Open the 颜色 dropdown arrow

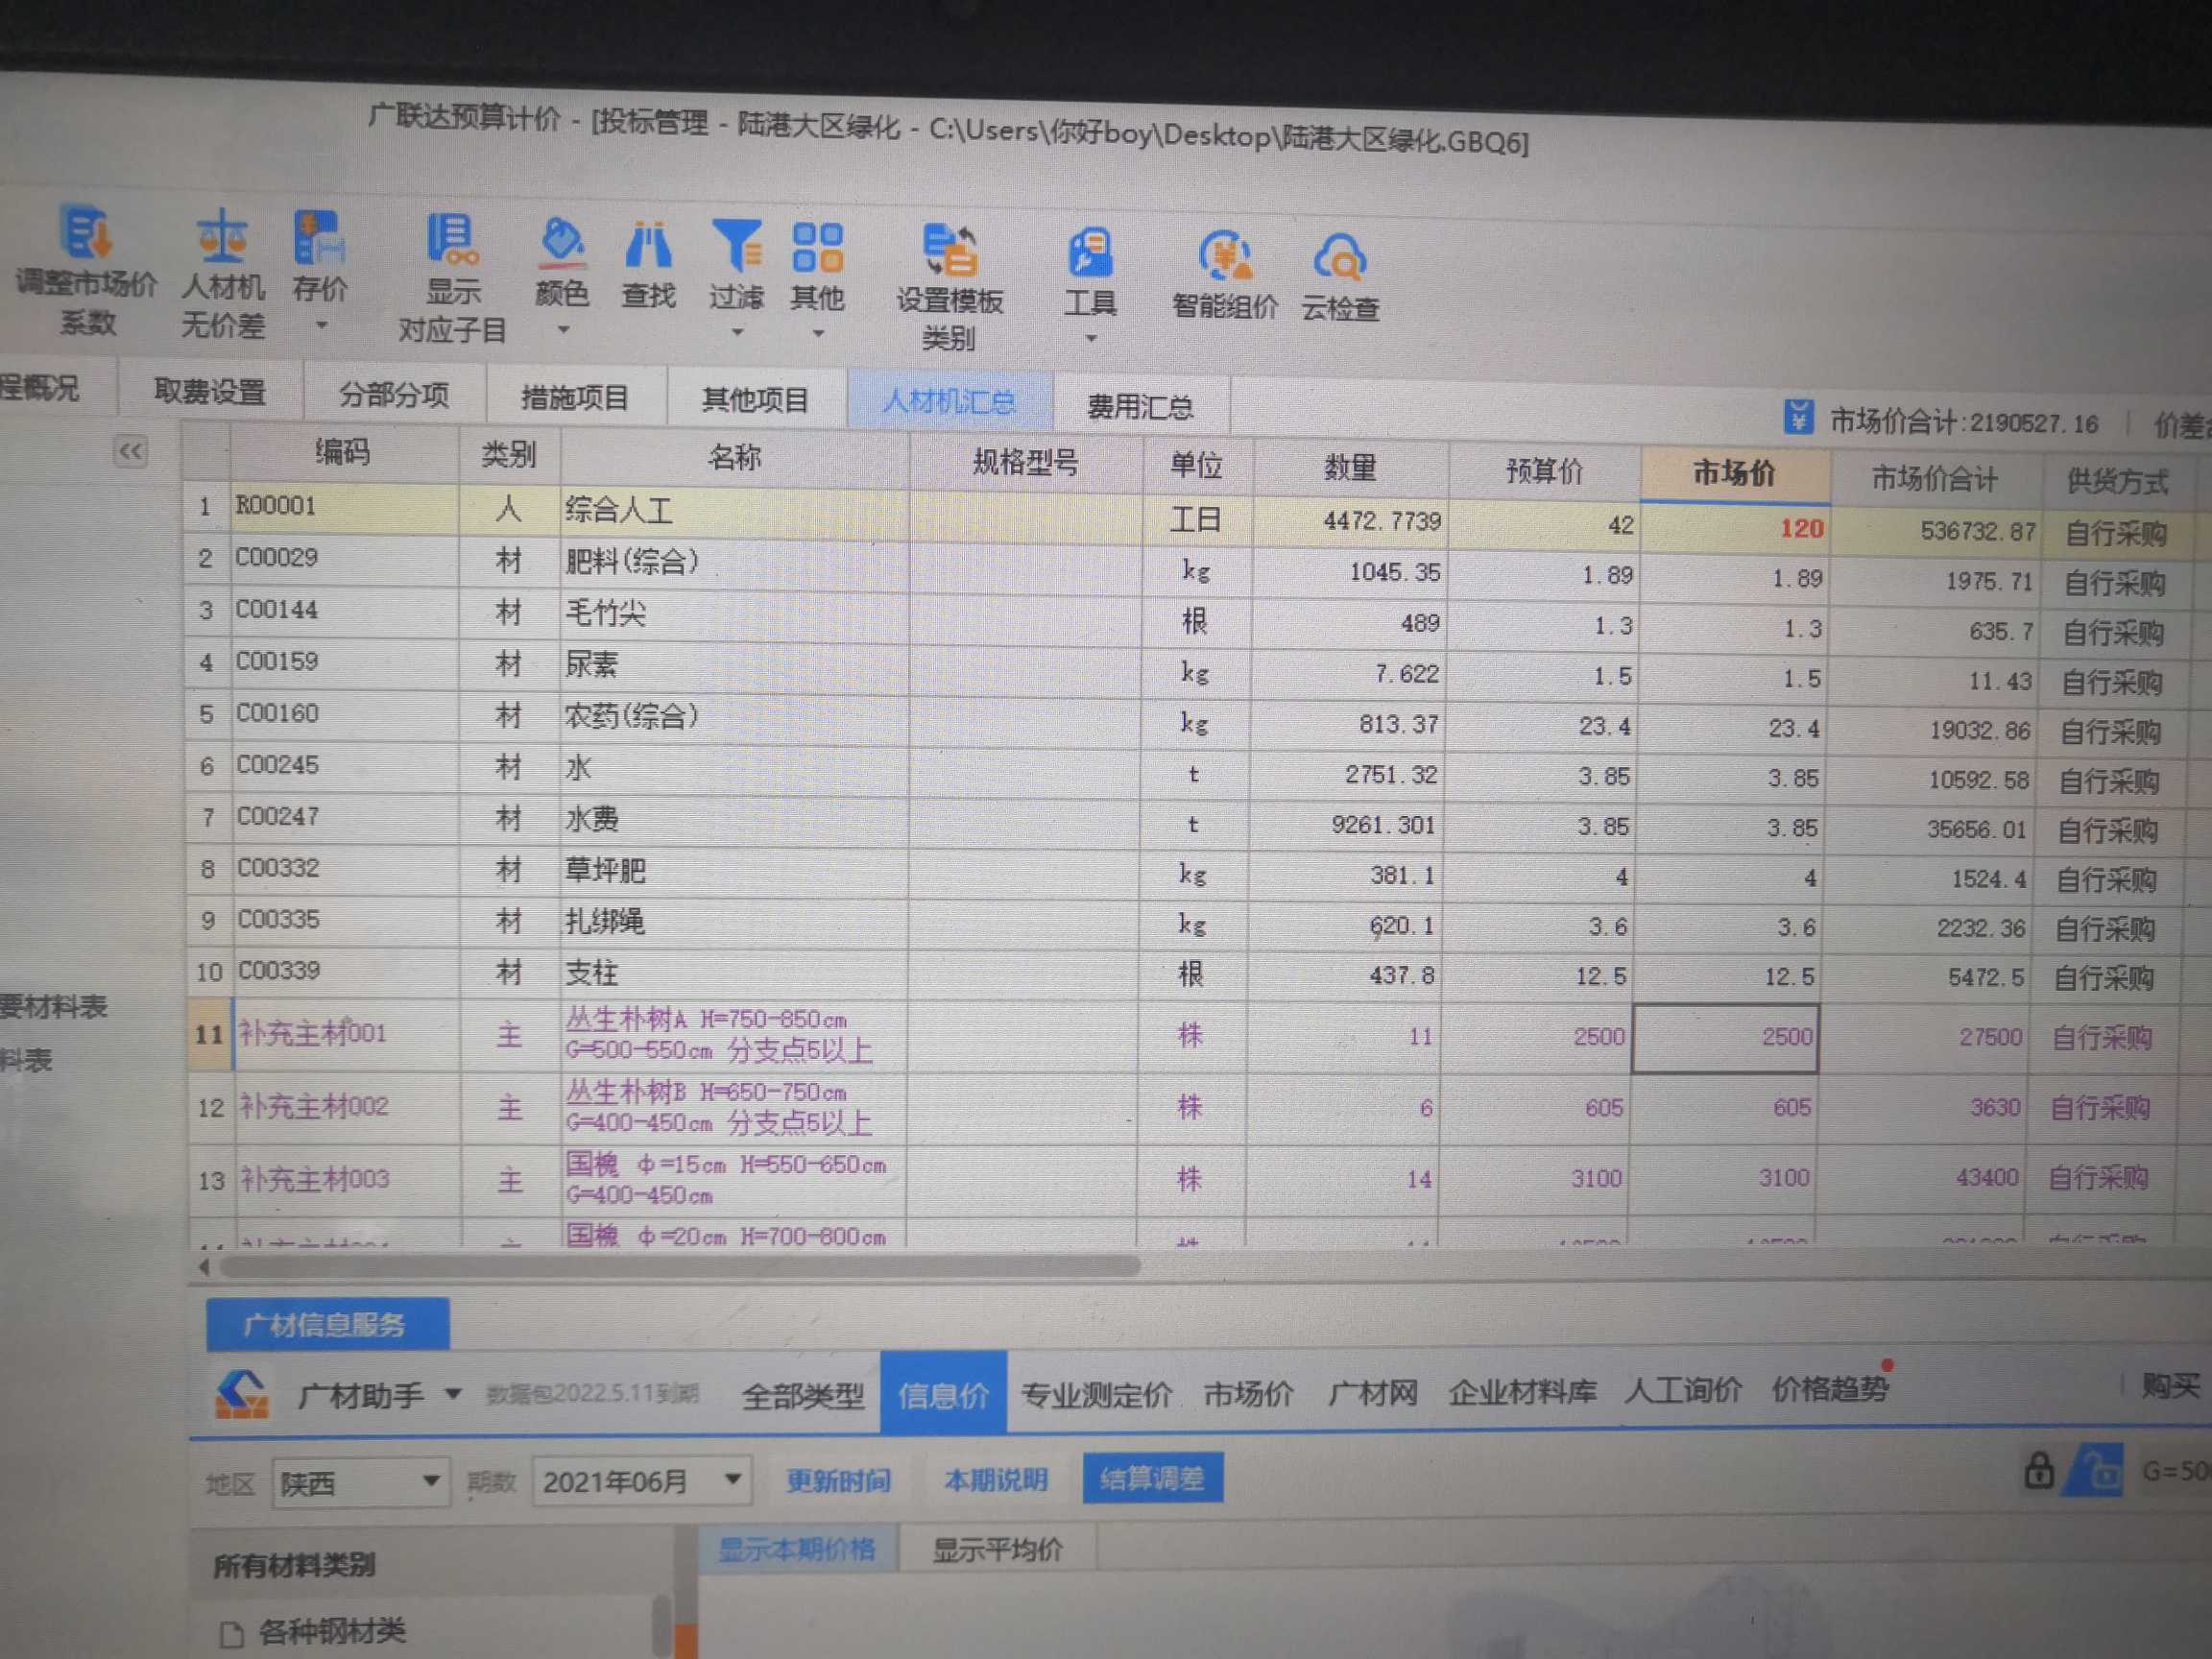pos(563,330)
